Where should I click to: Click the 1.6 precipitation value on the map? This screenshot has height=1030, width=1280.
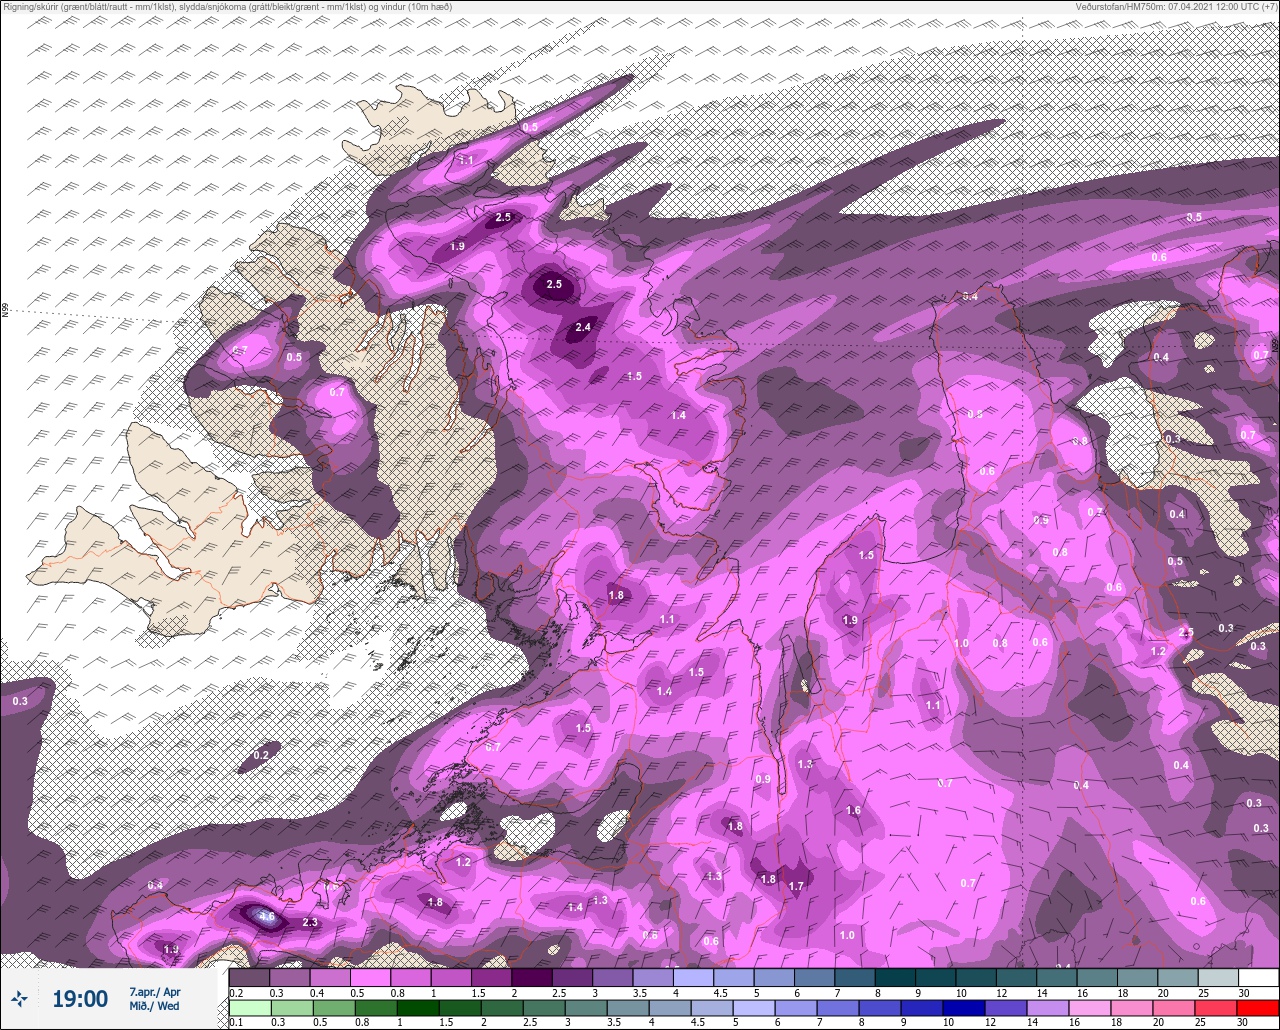coord(853,810)
